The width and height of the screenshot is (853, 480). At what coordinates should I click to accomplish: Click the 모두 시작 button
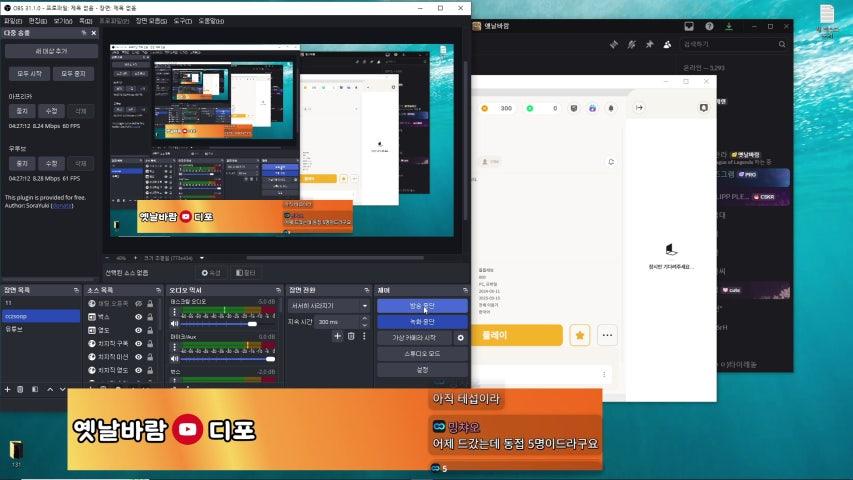(x=29, y=73)
